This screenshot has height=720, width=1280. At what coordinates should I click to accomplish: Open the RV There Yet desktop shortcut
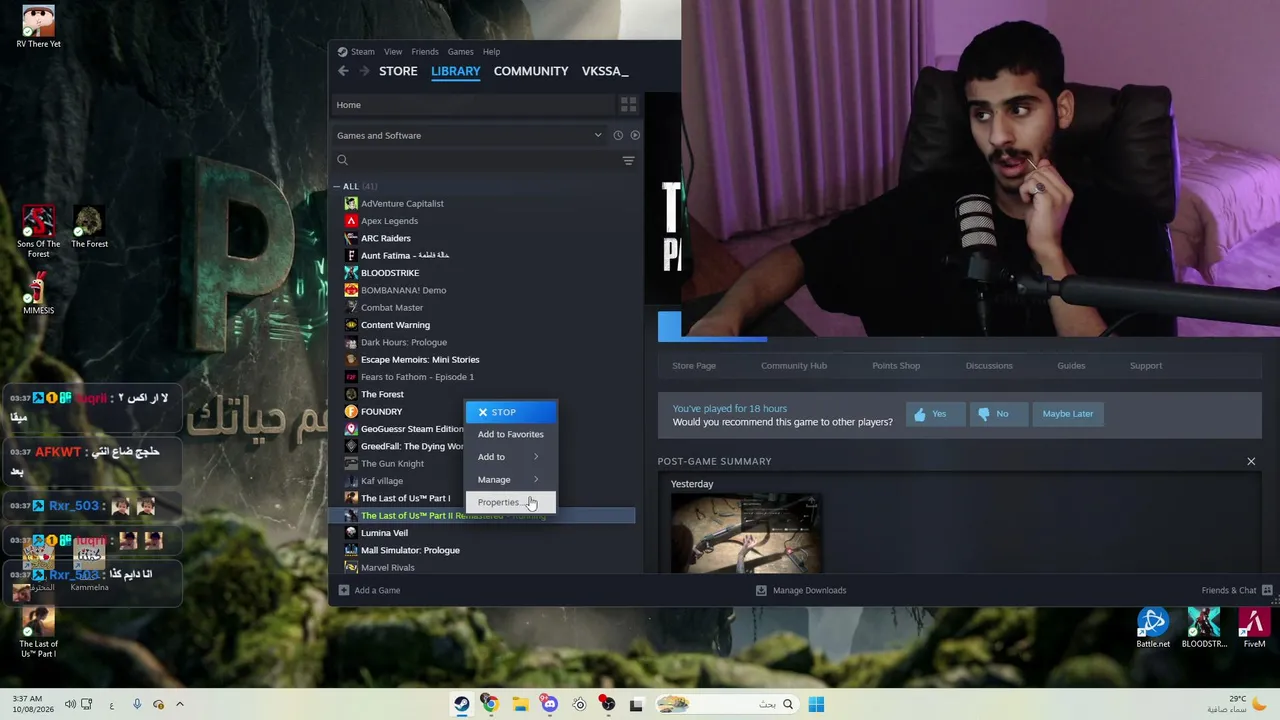38,27
